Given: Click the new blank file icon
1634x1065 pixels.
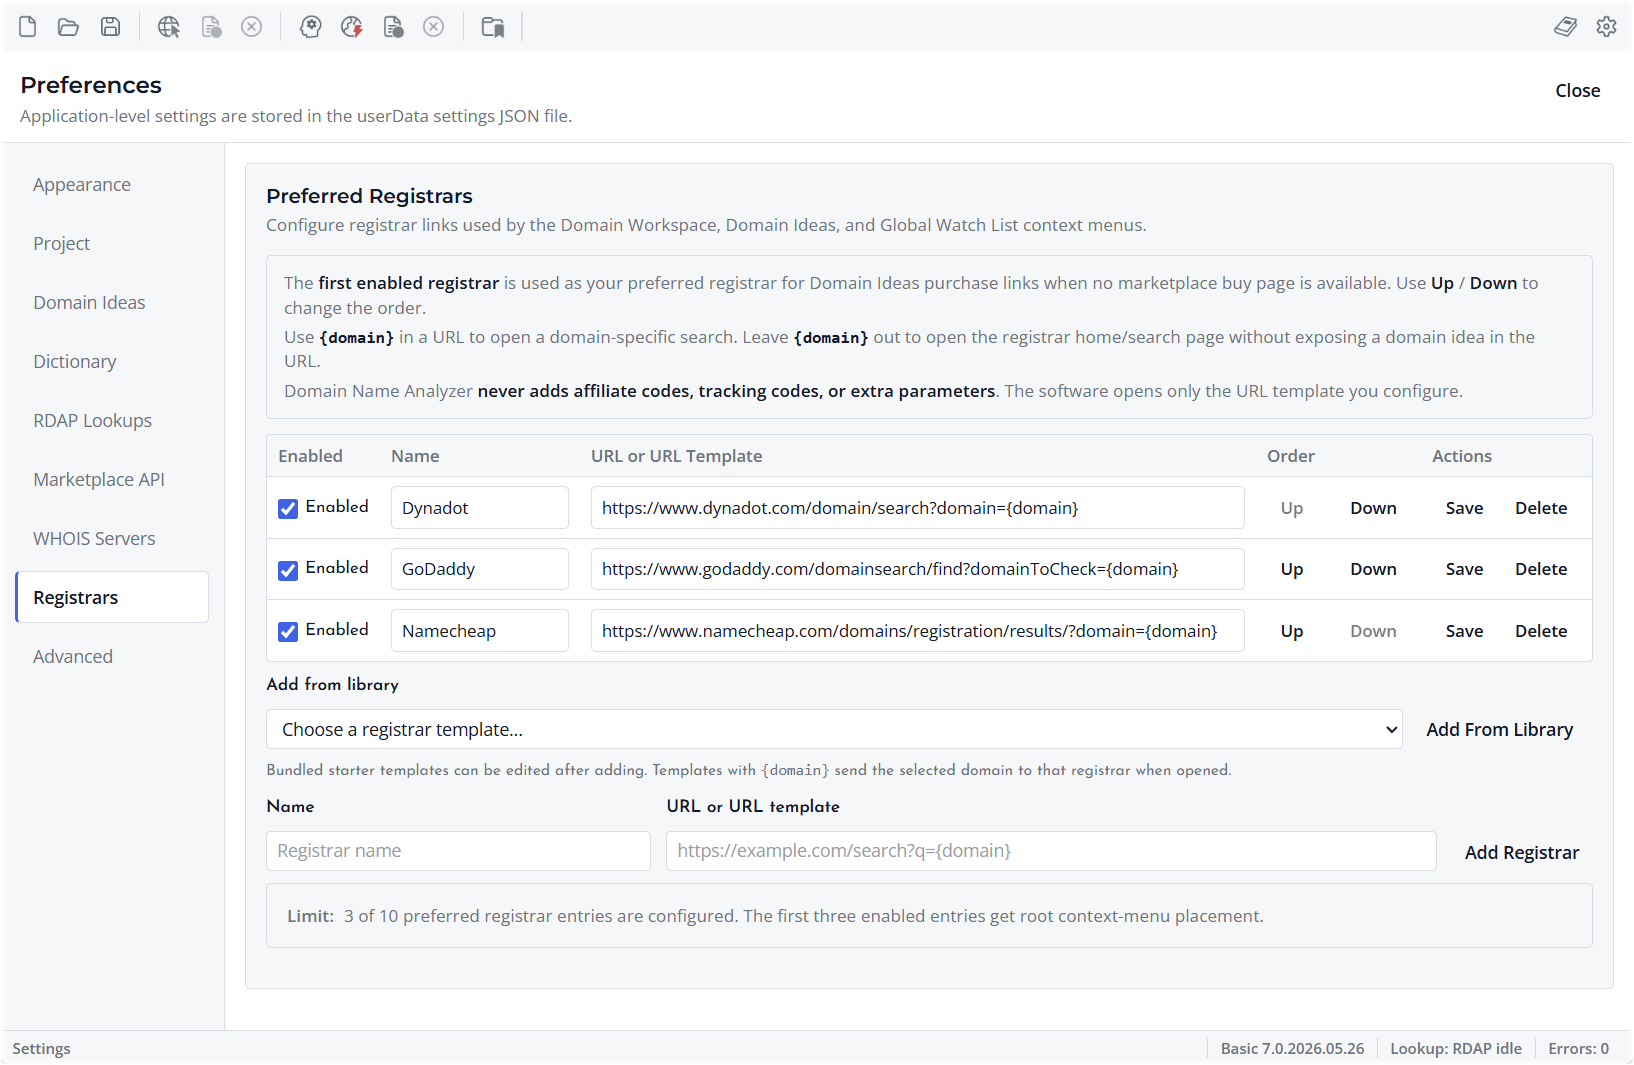Looking at the screenshot, I should (x=28, y=27).
